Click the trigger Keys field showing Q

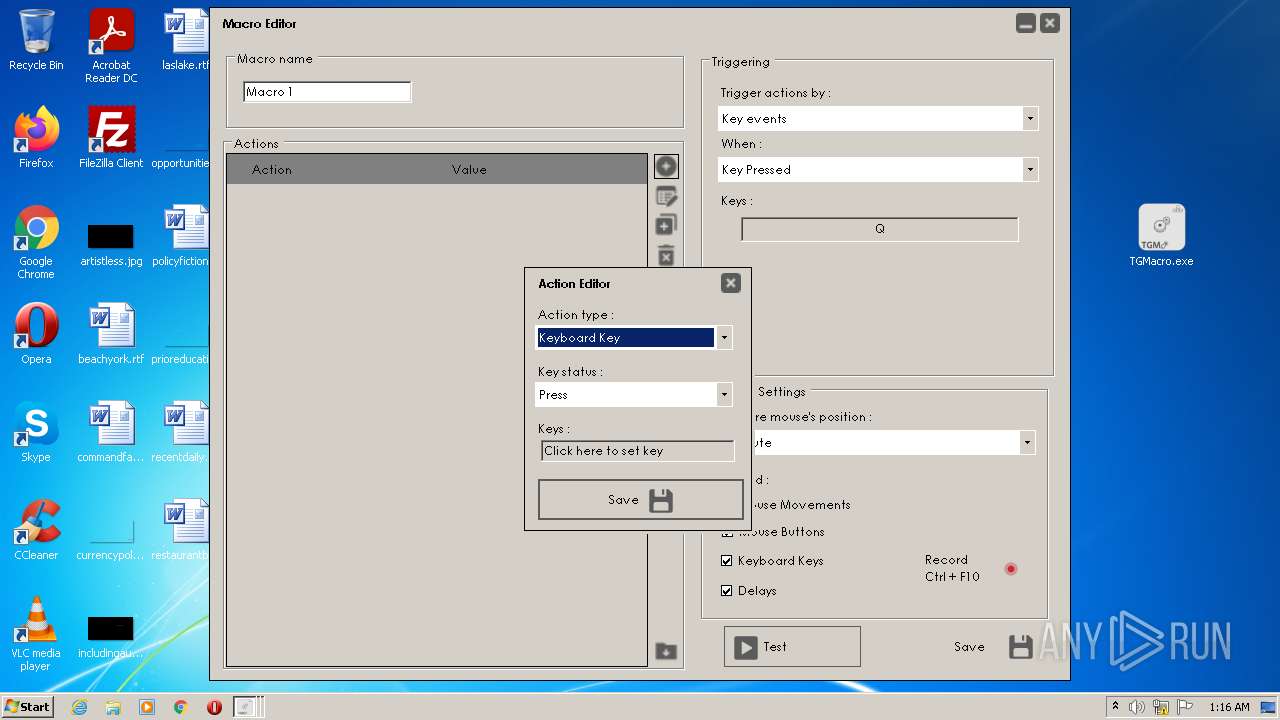(880, 229)
